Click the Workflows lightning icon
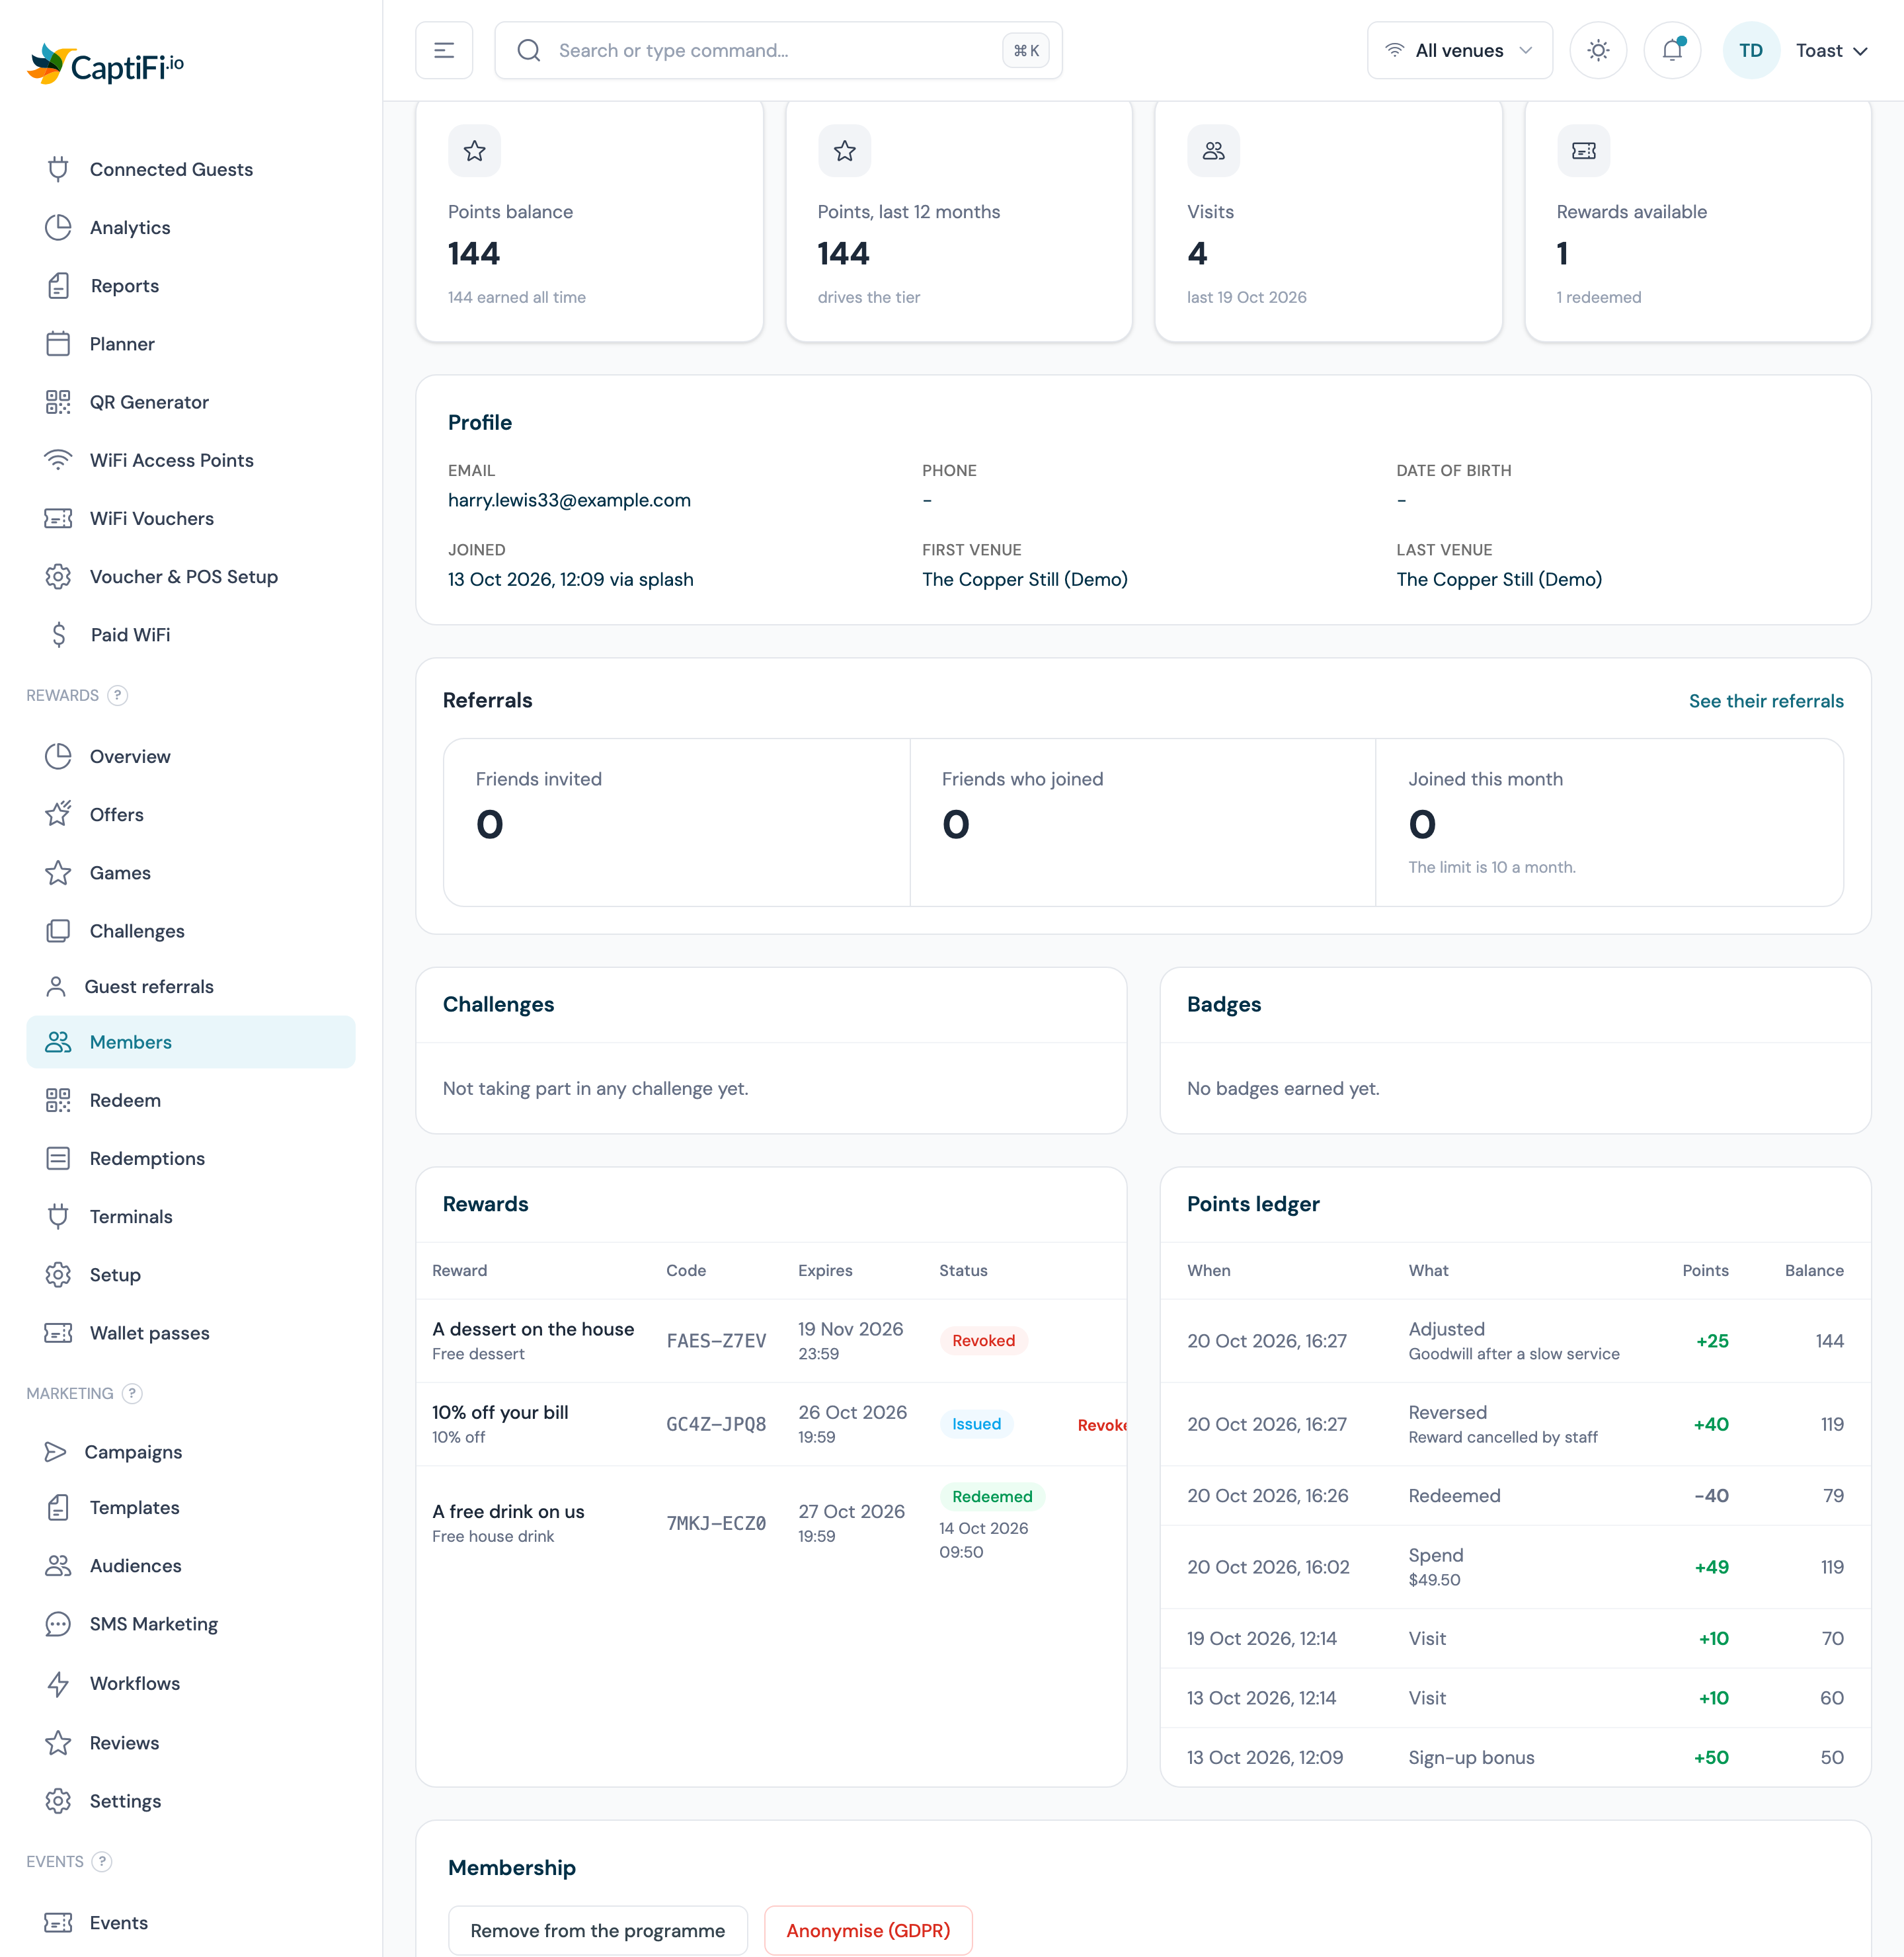The width and height of the screenshot is (1904, 1957). [x=58, y=1683]
